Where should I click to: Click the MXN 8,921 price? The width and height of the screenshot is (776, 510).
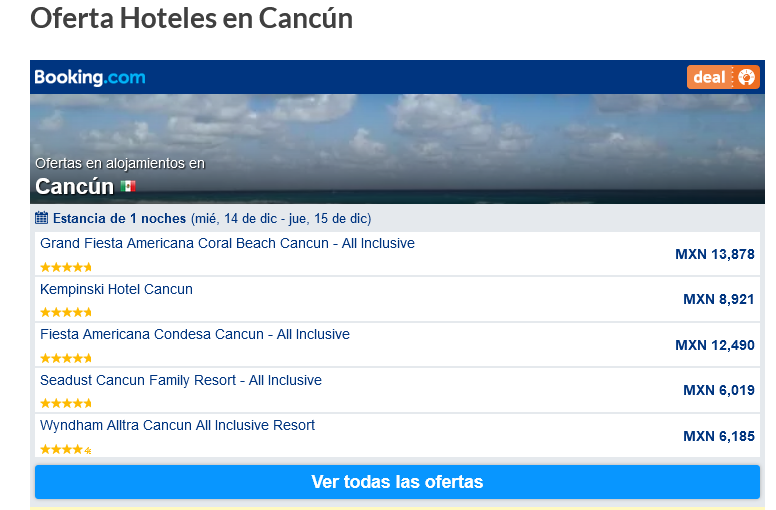tap(719, 299)
